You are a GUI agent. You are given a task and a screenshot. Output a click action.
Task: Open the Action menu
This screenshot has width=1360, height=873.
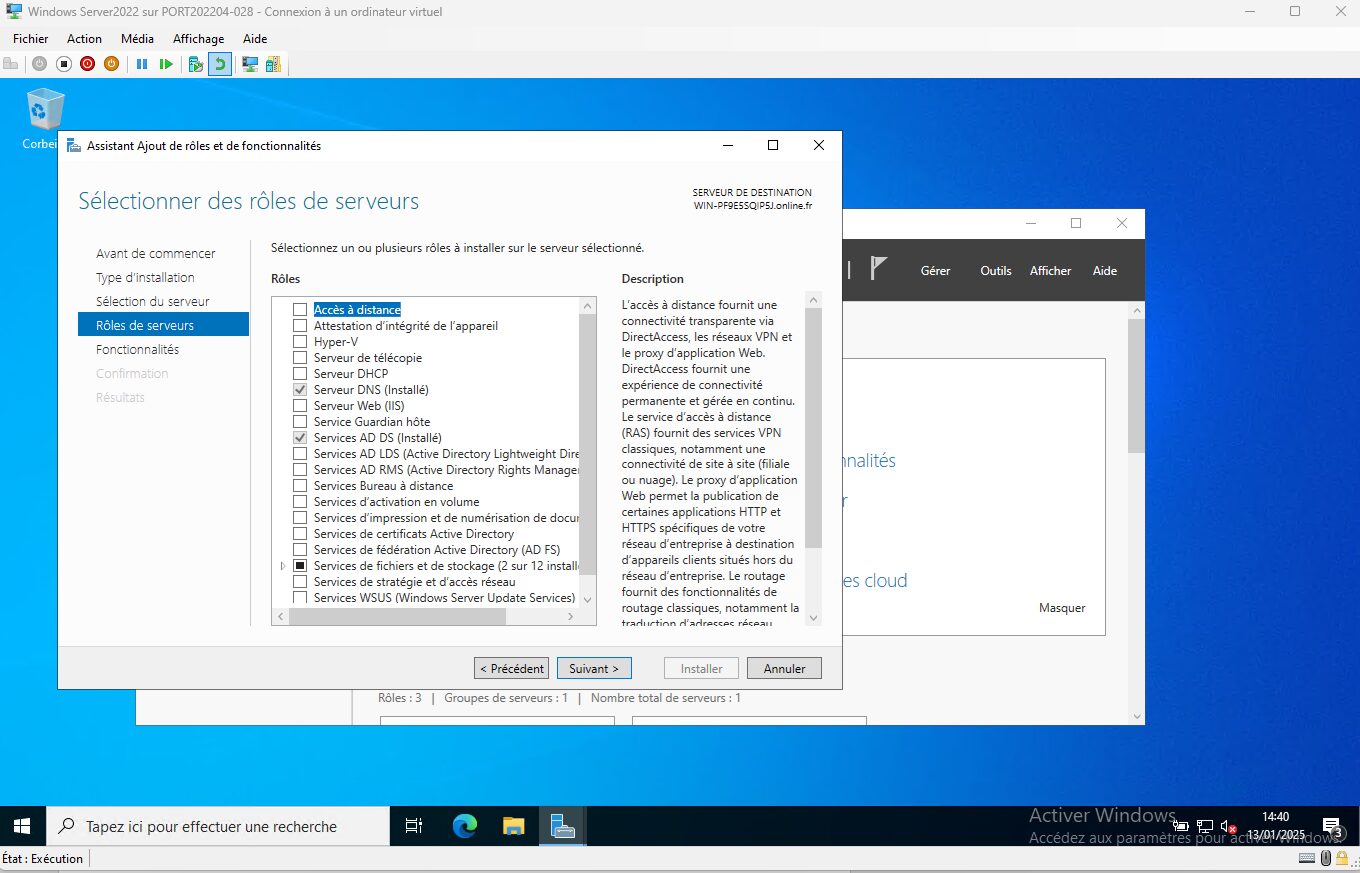click(84, 39)
